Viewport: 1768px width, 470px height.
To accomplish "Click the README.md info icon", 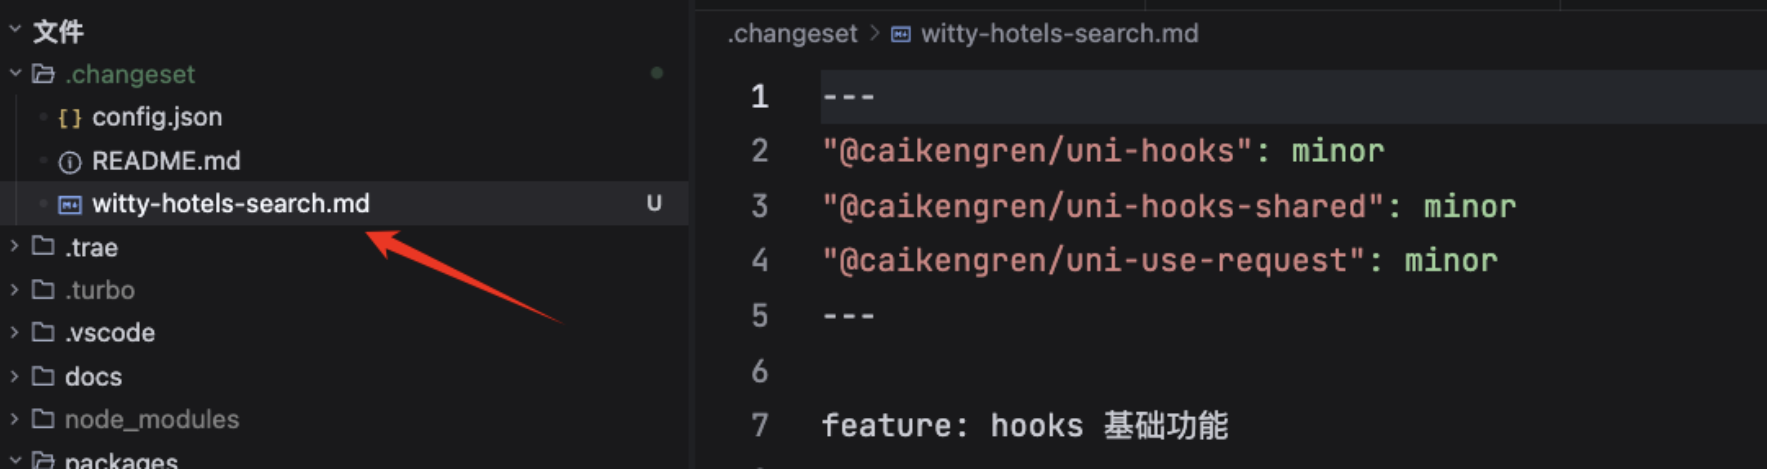I will (69, 162).
